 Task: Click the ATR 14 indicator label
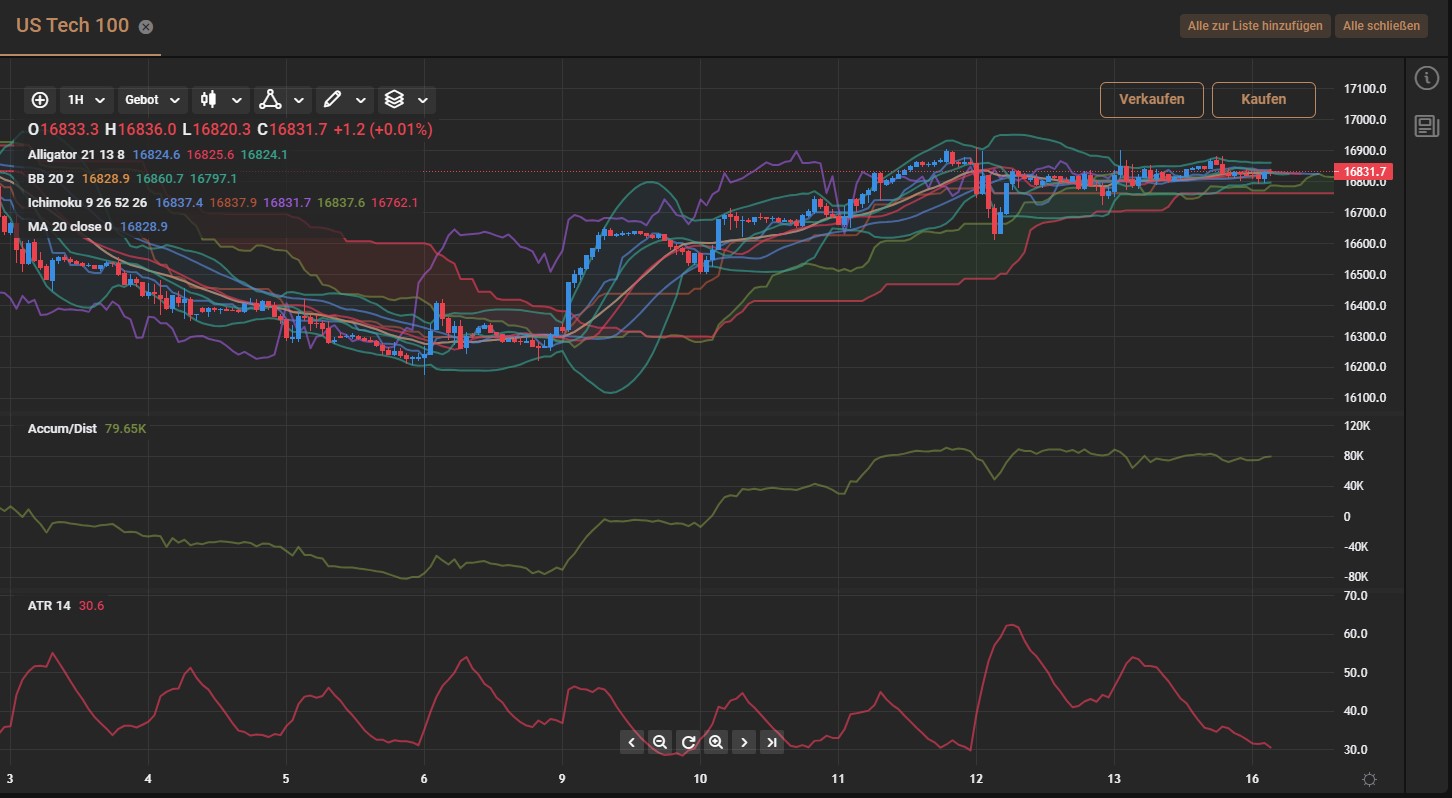(49, 606)
